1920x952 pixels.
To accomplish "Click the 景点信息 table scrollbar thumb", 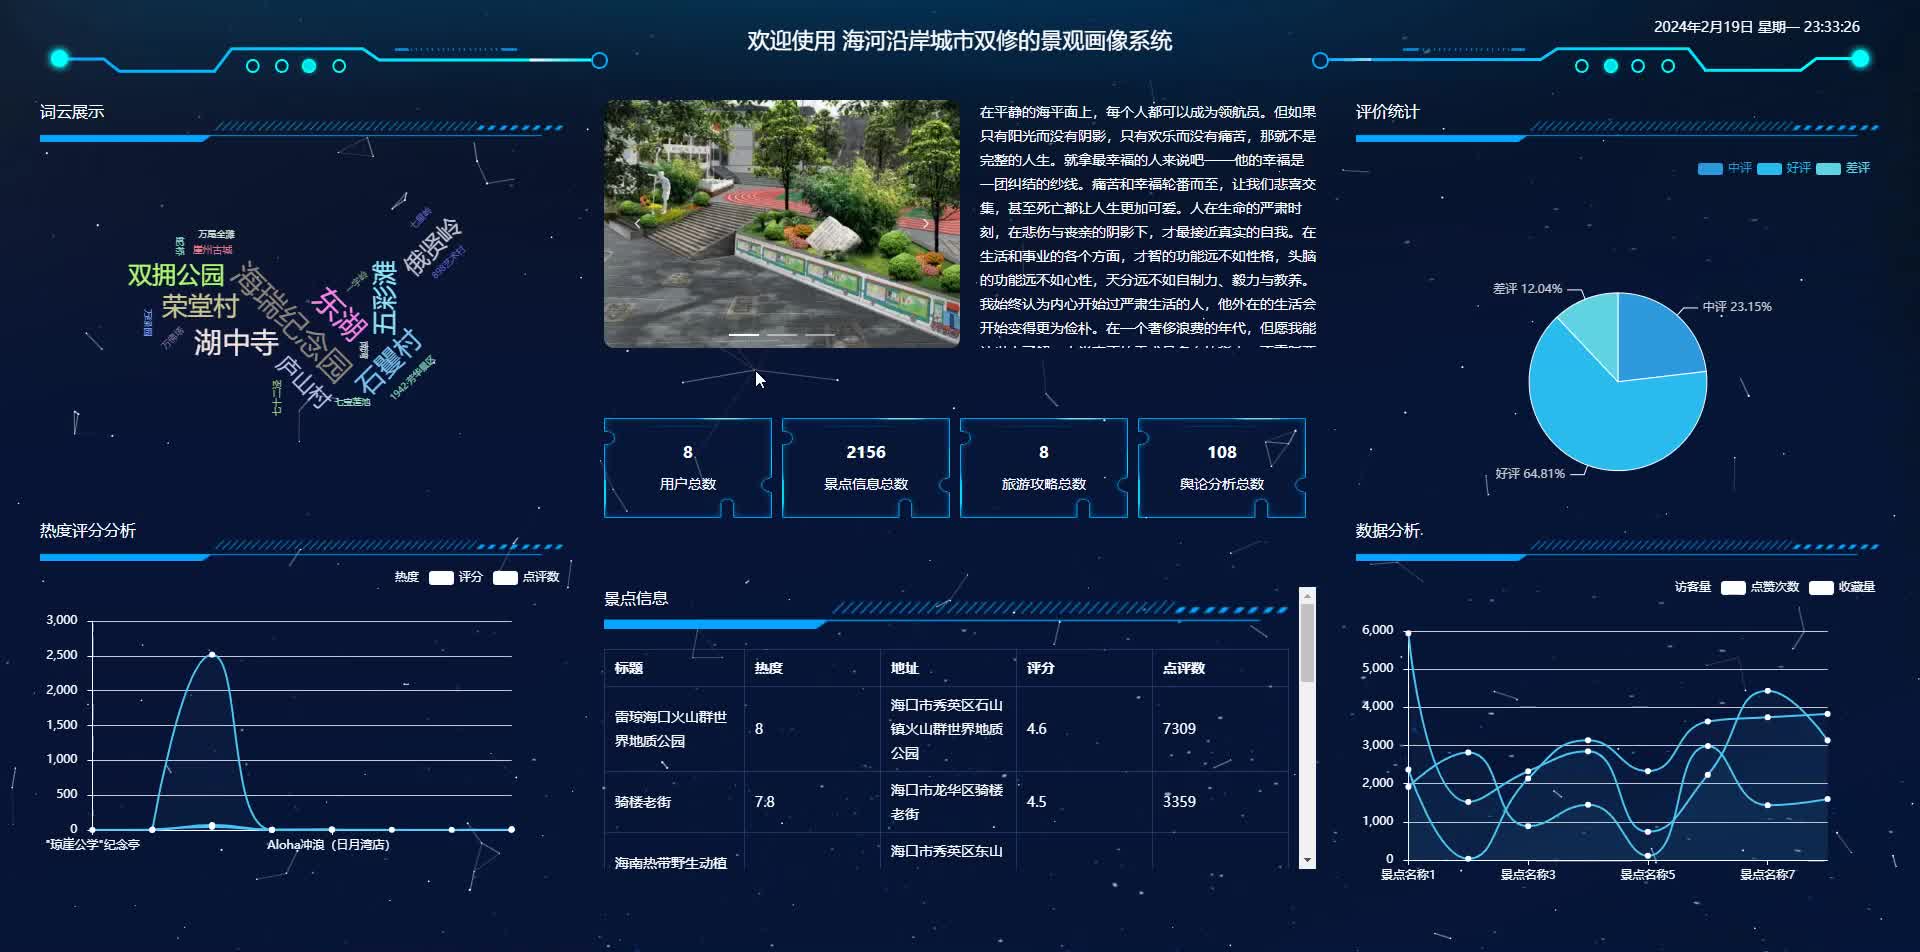I will (x=1307, y=643).
